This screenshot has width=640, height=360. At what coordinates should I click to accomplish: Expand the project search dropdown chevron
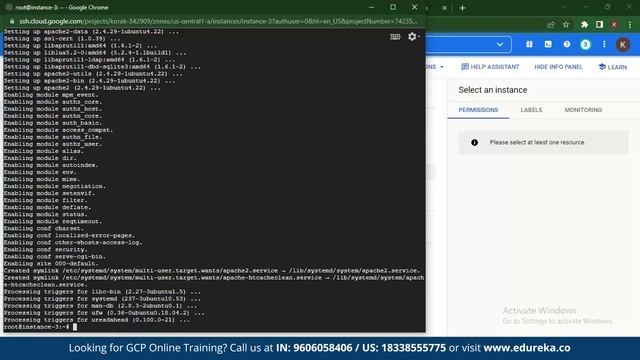coord(500,44)
